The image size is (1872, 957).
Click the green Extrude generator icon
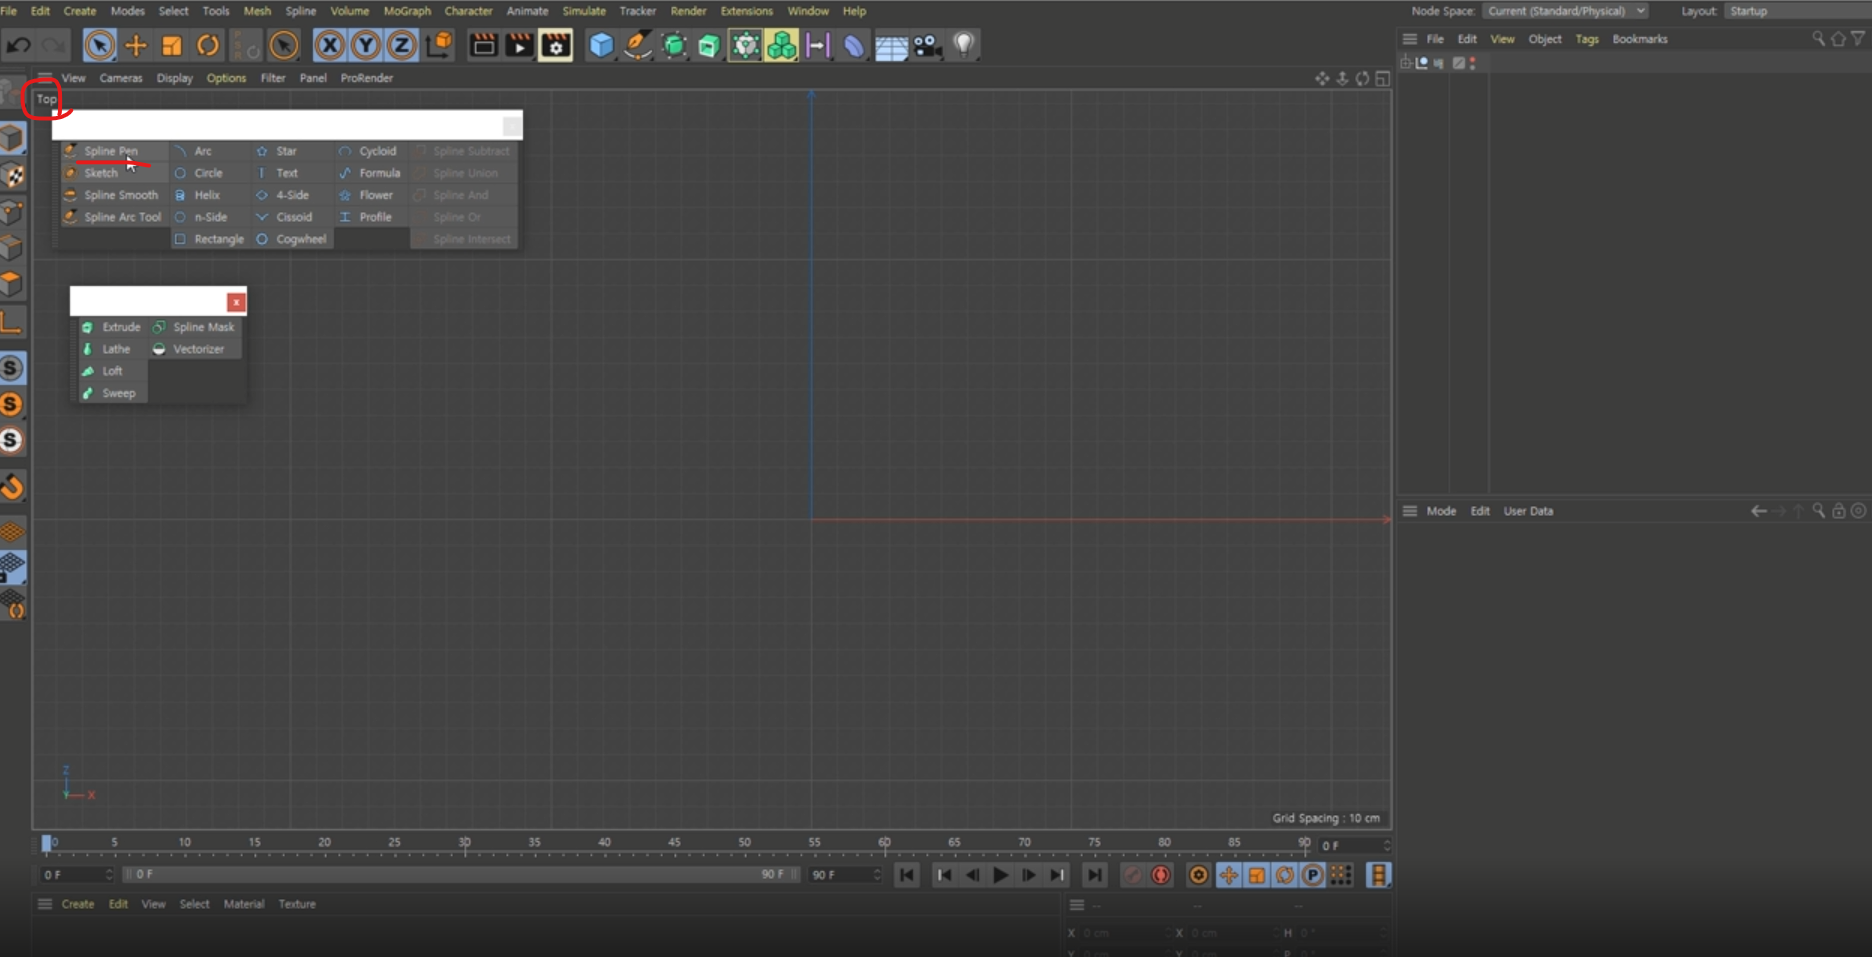pyautogui.click(x=709, y=45)
